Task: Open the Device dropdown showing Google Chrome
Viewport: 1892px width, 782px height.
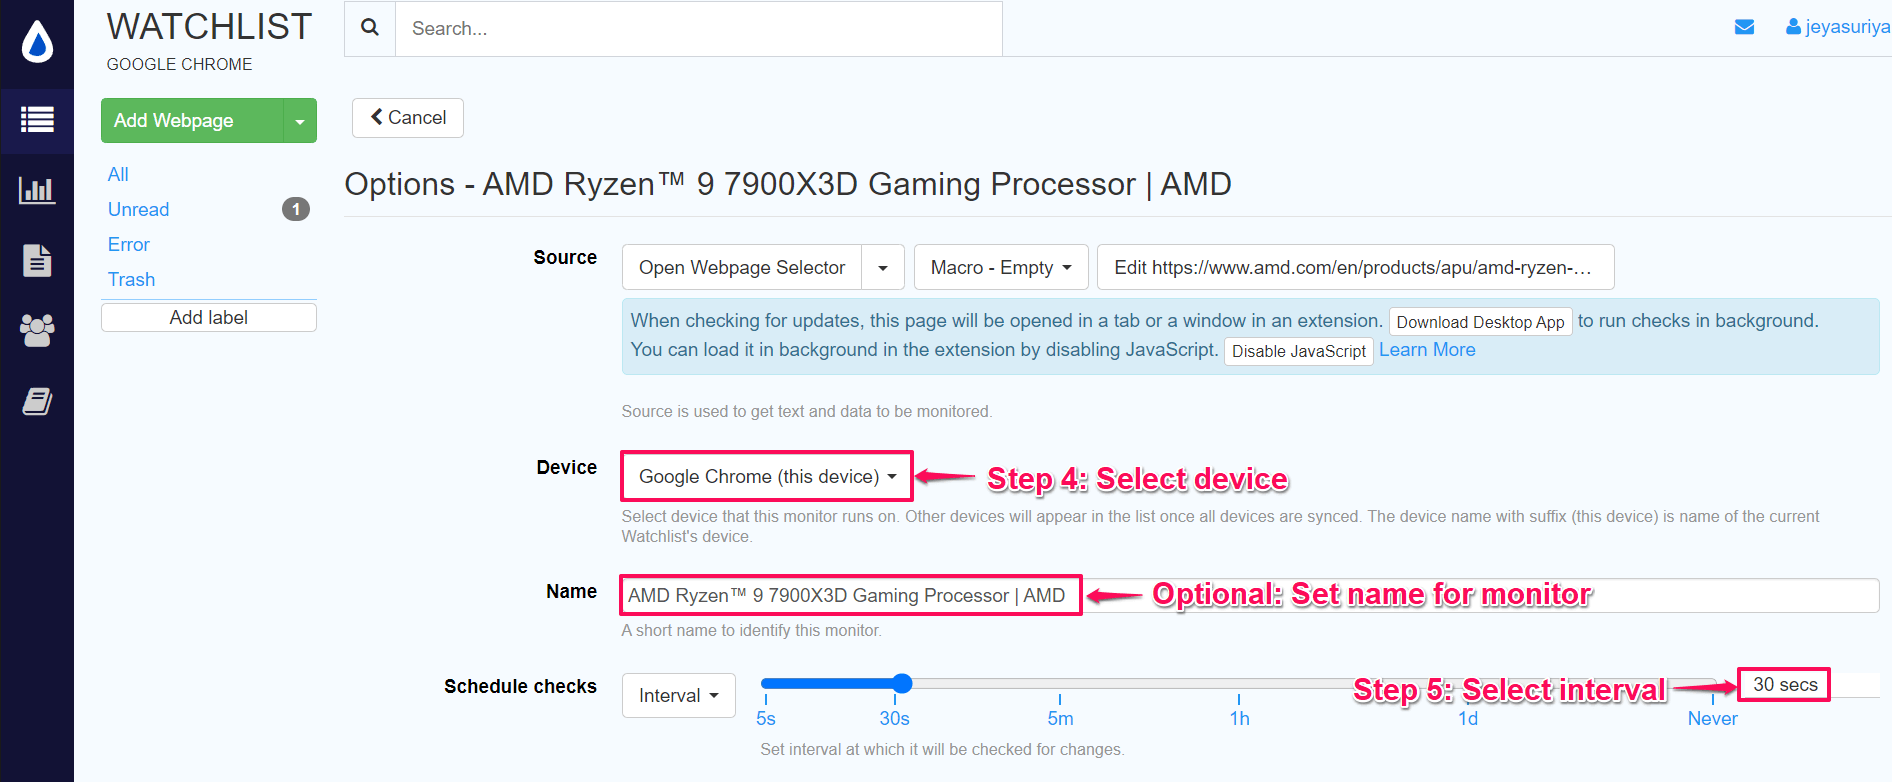Action: pyautogui.click(x=766, y=476)
